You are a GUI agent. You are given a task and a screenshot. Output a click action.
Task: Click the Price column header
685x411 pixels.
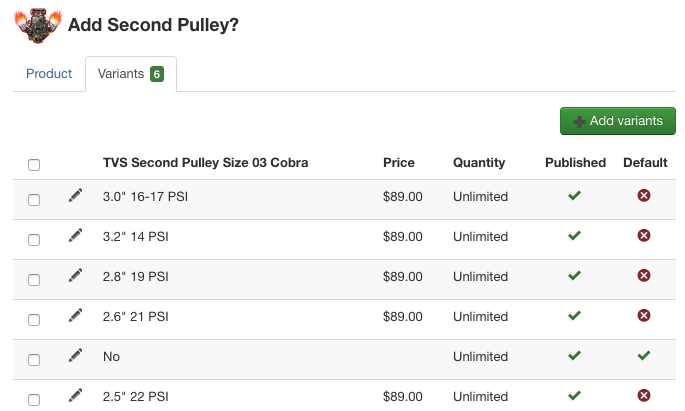[x=398, y=163]
